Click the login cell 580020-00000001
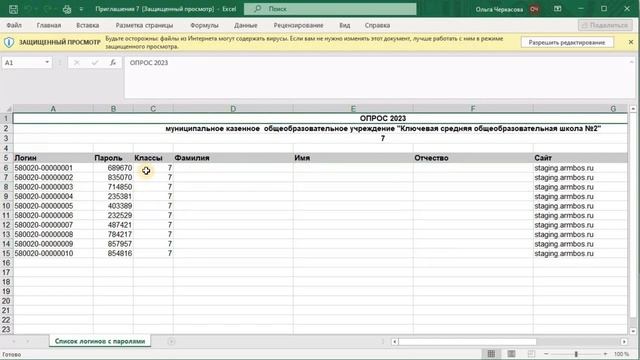This screenshot has height=360, width=640. coord(53,168)
